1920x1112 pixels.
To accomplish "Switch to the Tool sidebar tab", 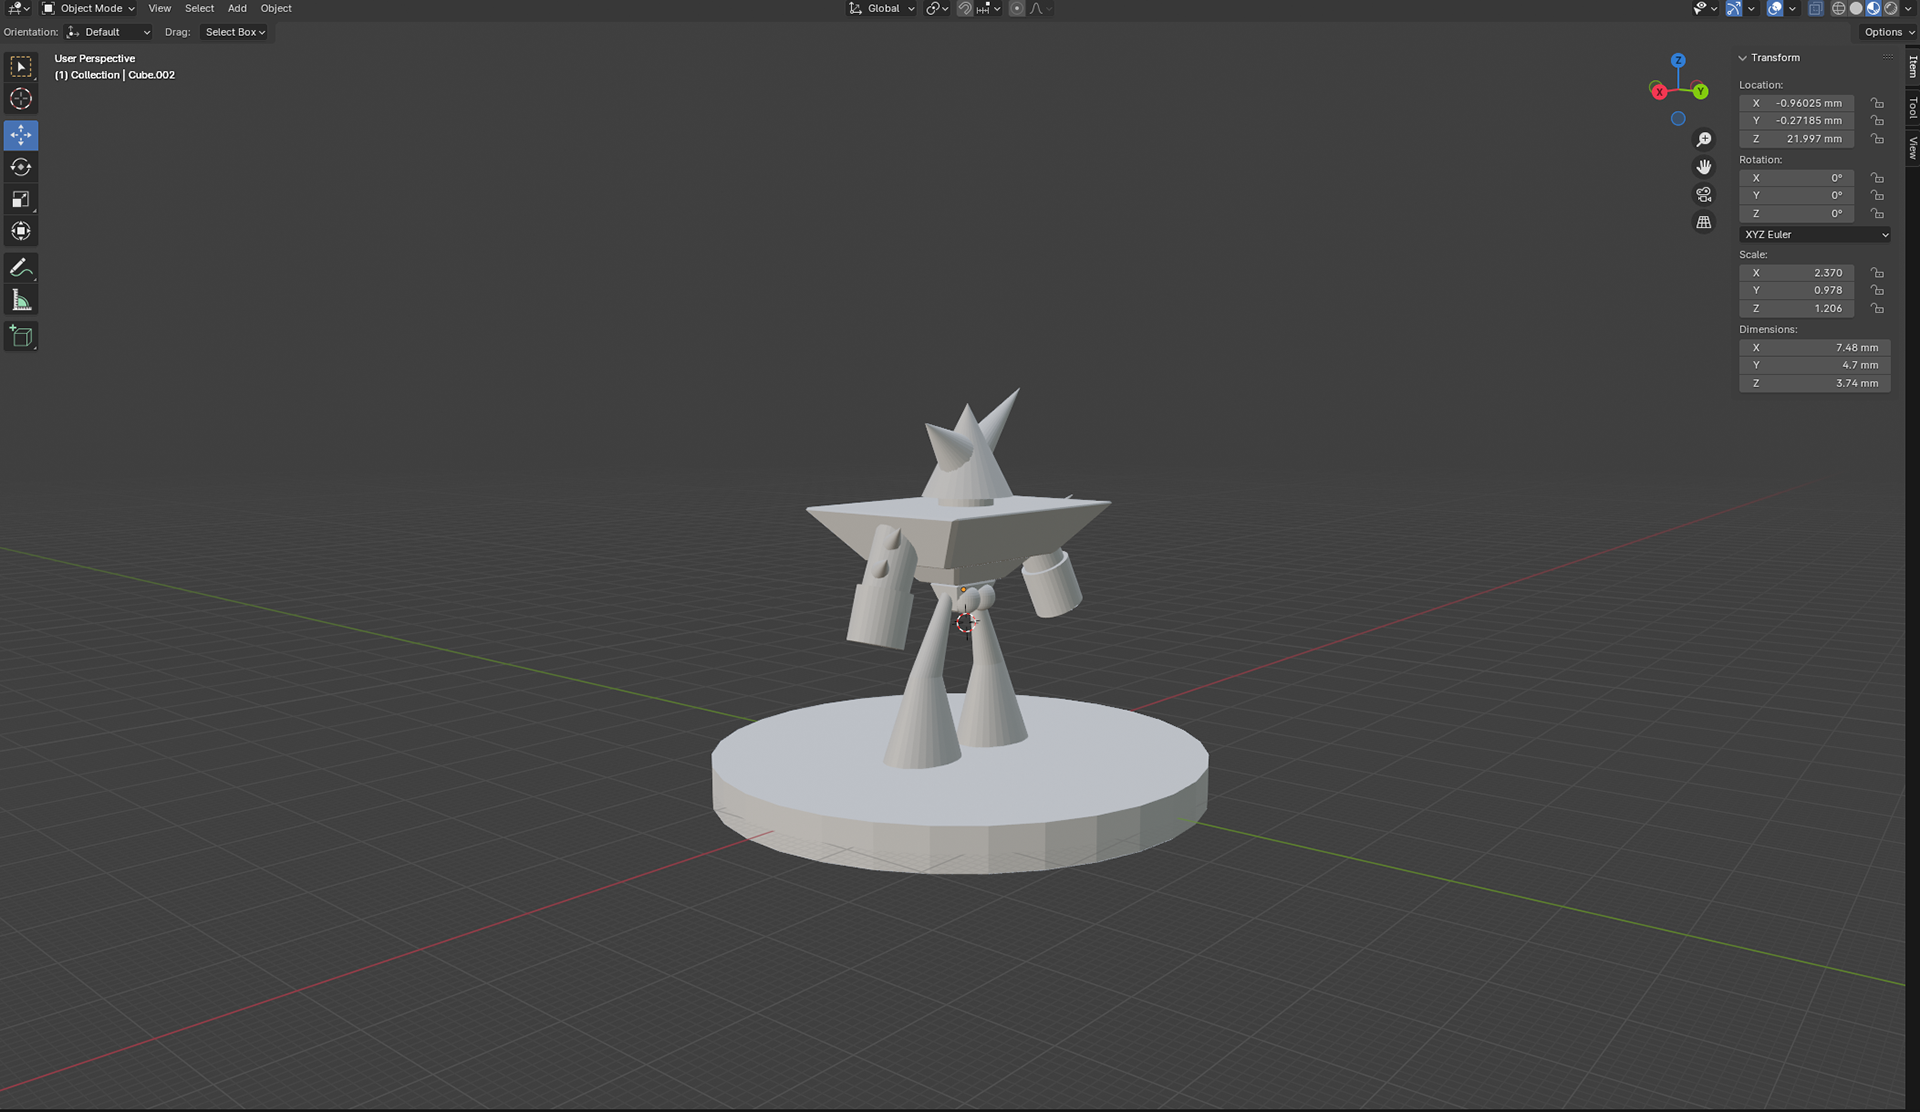I will (1912, 107).
